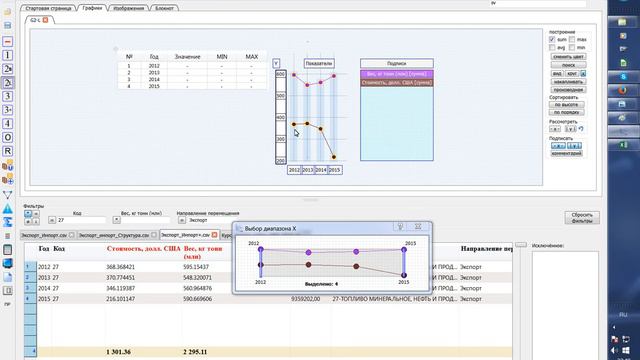Sort with the 'по порядку' button
640x360 pixels.
pyautogui.click(x=567, y=112)
